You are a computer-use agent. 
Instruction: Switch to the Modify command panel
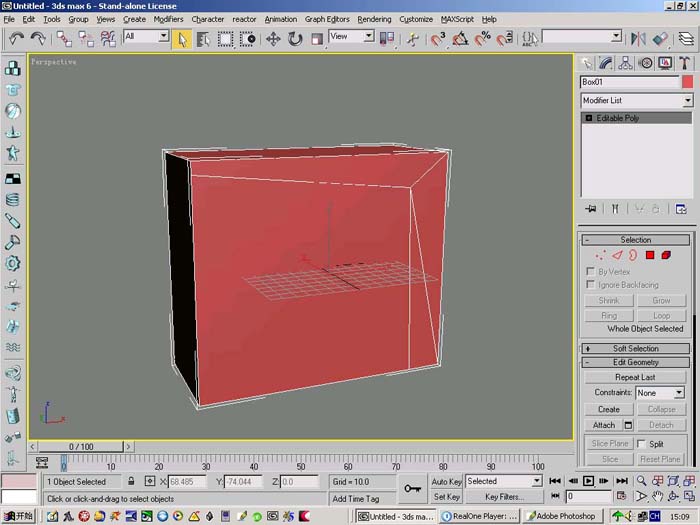pyautogui.click(x=606, y=63)
